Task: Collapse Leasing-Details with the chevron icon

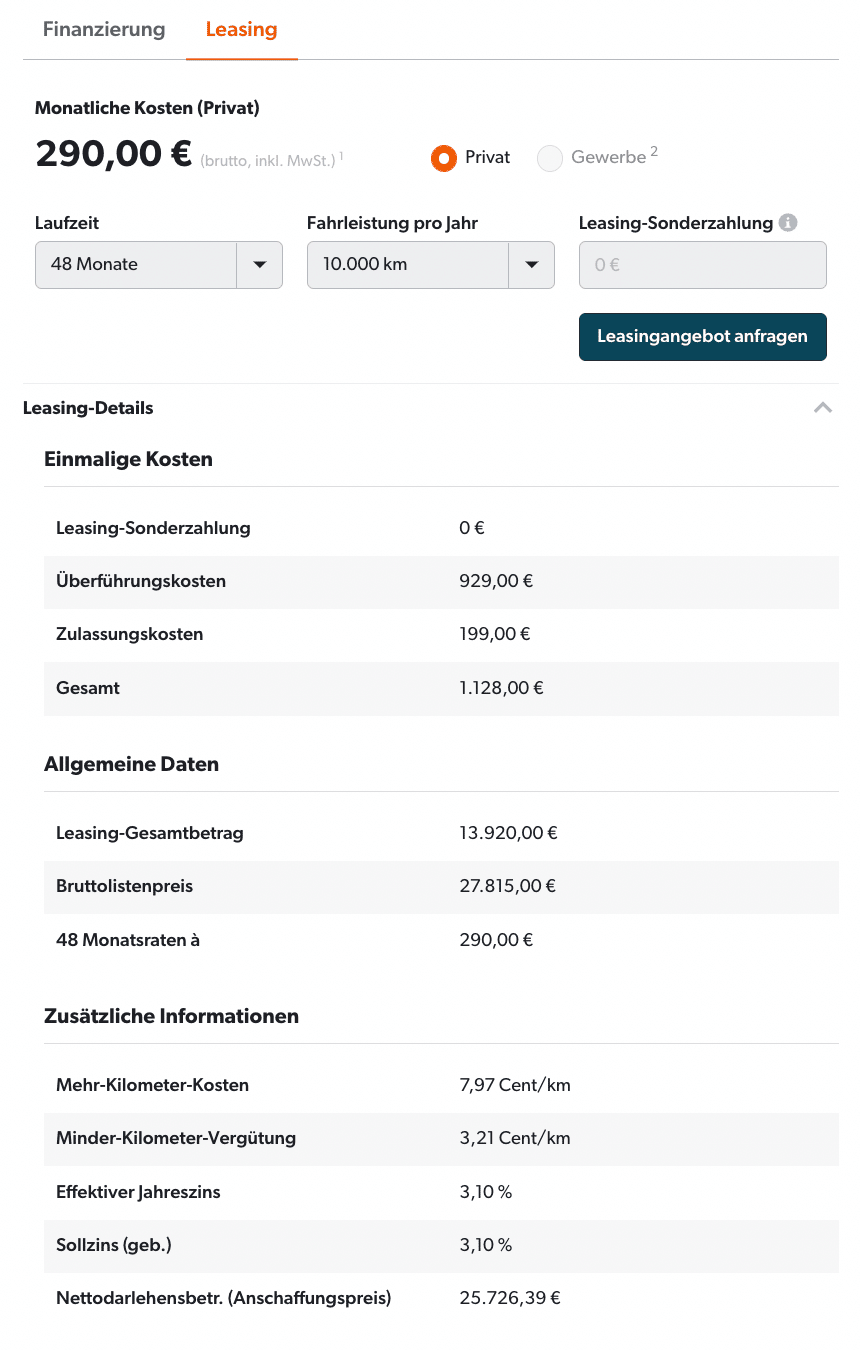Action: click(x=823, y=408)
